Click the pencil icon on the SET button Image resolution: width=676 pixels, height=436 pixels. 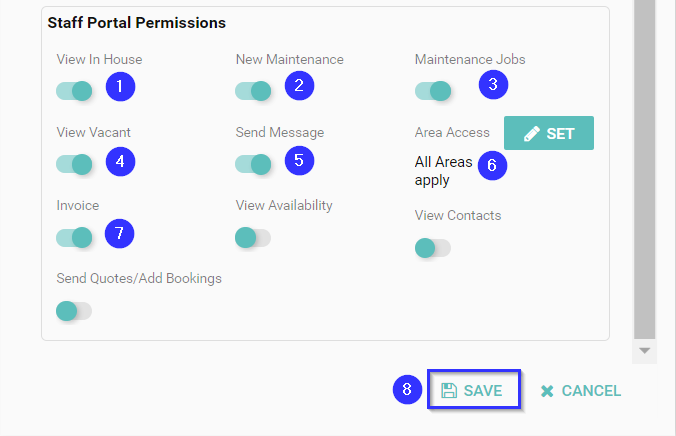[532, 133]
